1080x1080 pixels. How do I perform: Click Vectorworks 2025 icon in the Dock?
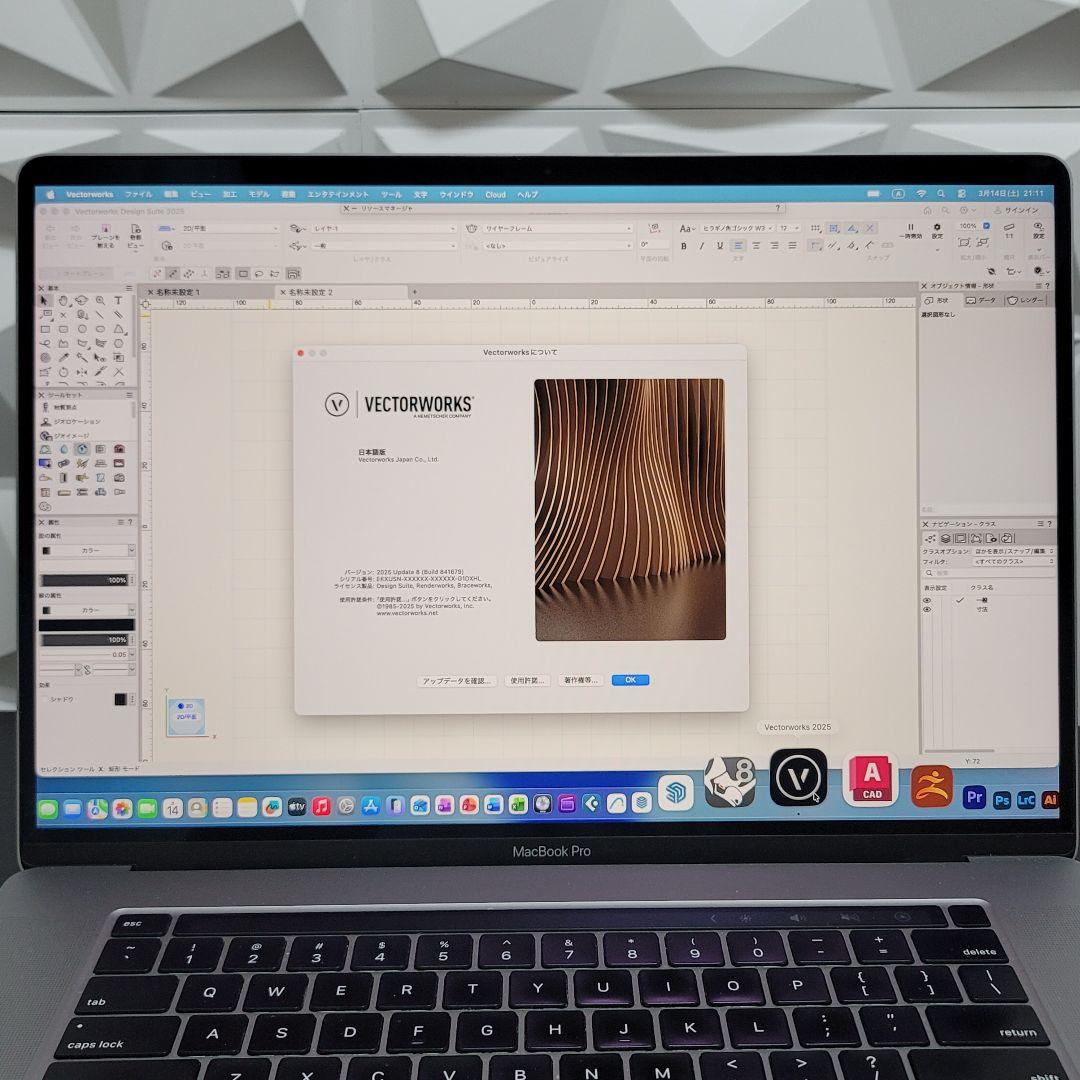[798, 777]
